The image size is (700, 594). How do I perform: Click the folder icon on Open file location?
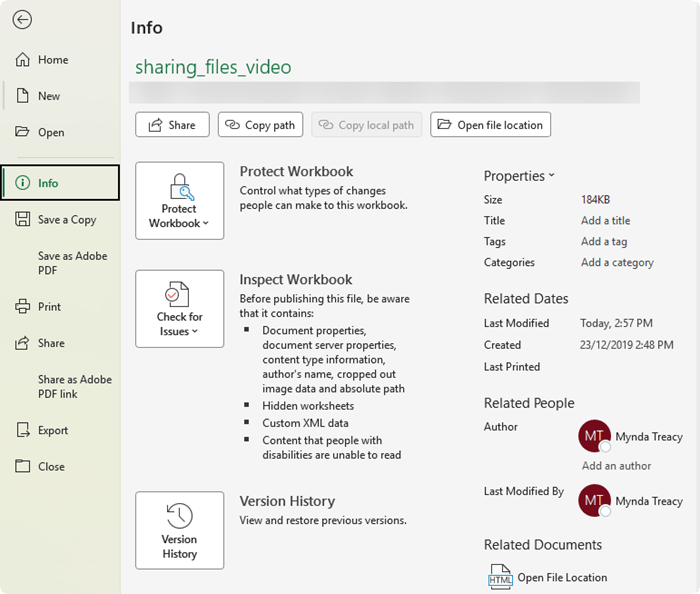pos(444,124)
